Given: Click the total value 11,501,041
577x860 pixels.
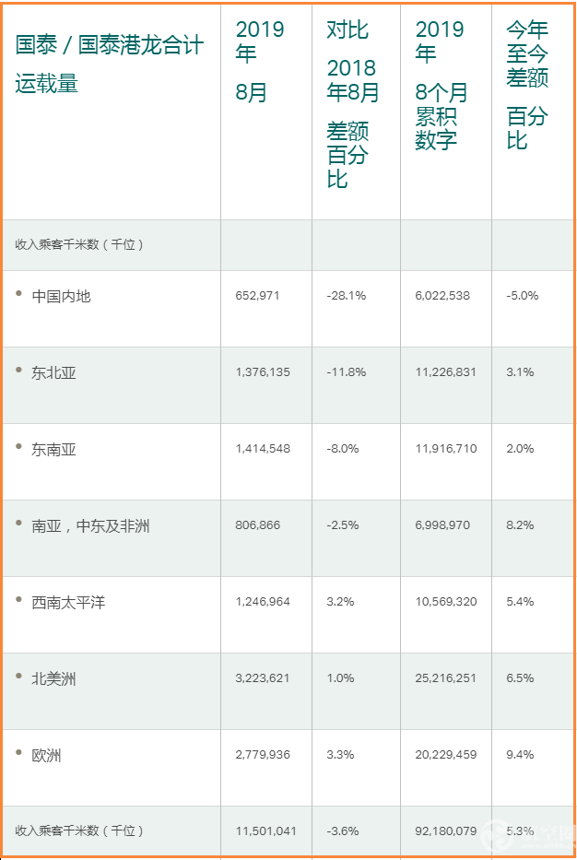Looking at the screenshot, I should point(265,831).
